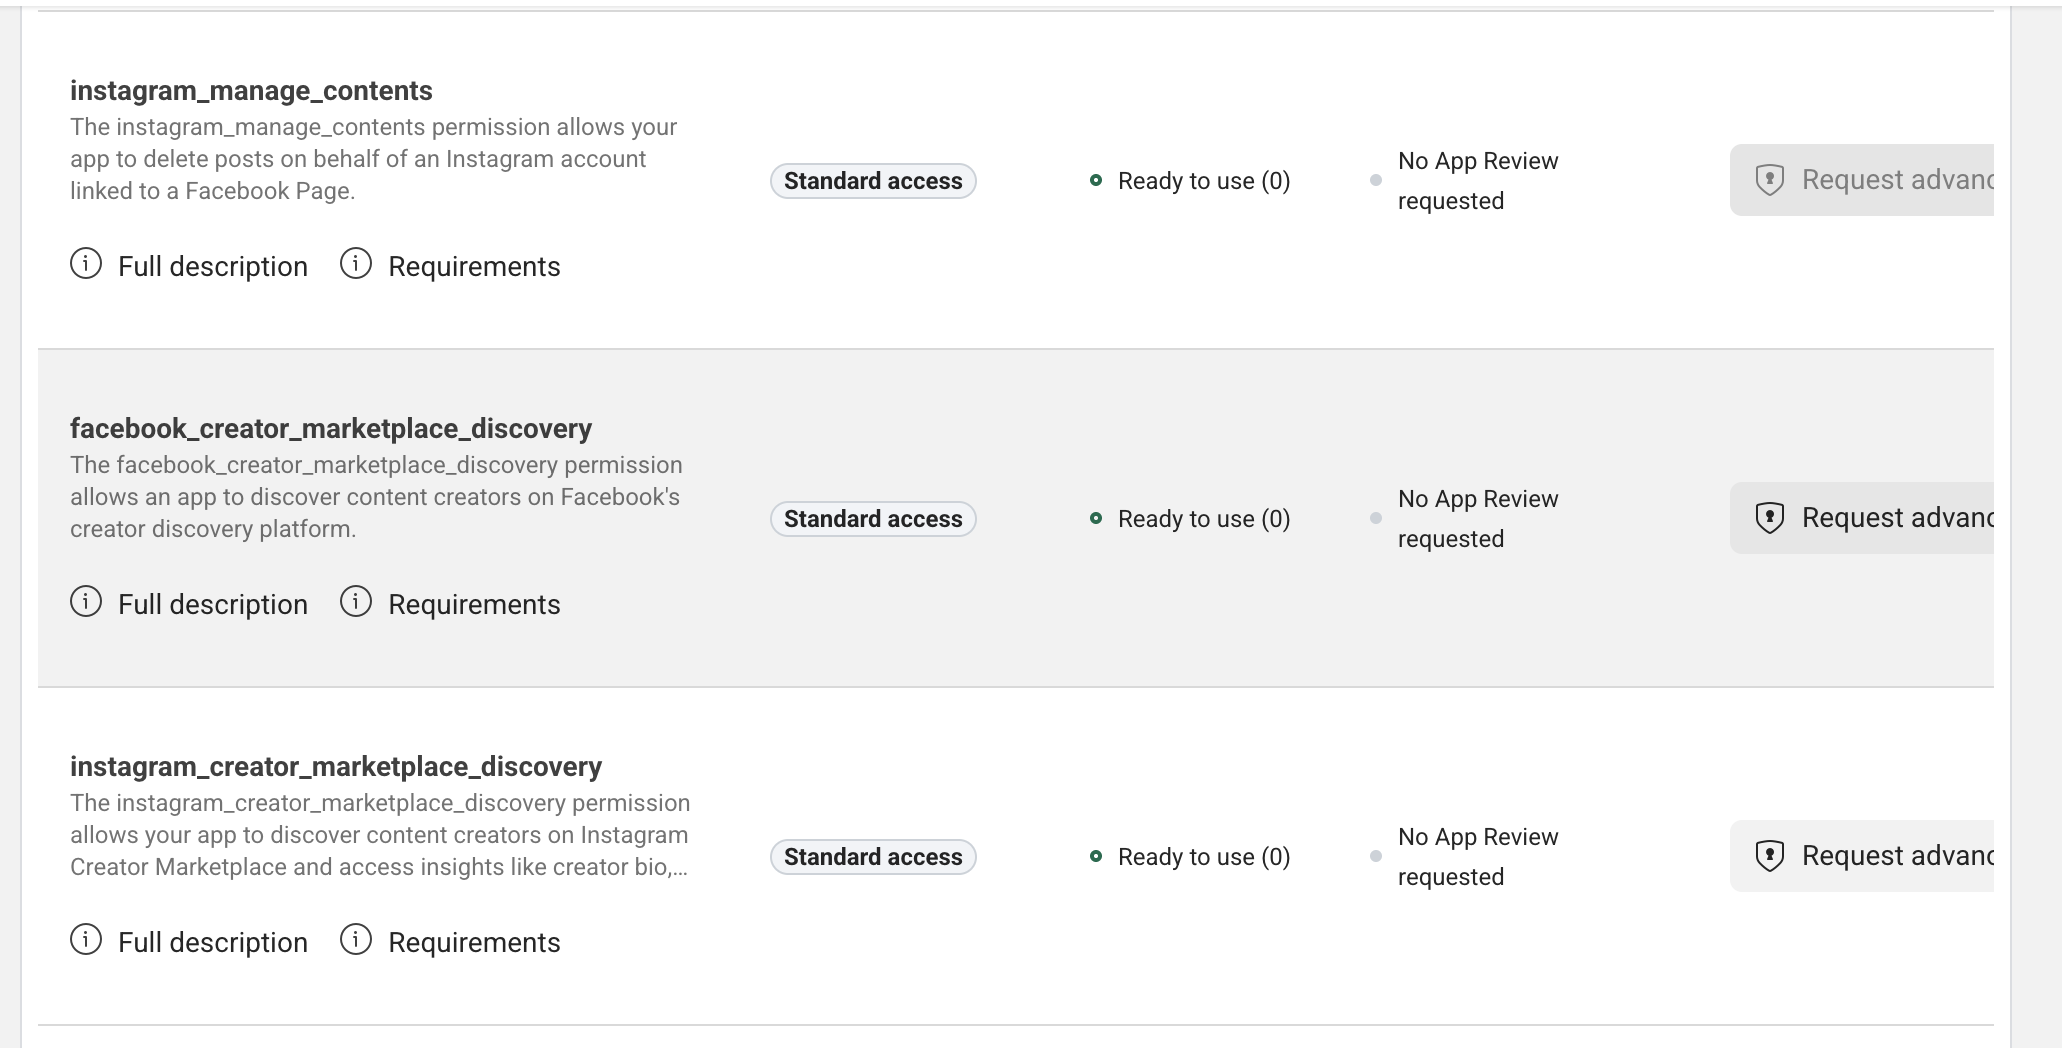Request advanced access for instagram_creator_marketplace_discovery
Viewport: 2062px width, 1048px height.
coord(1880,856)
